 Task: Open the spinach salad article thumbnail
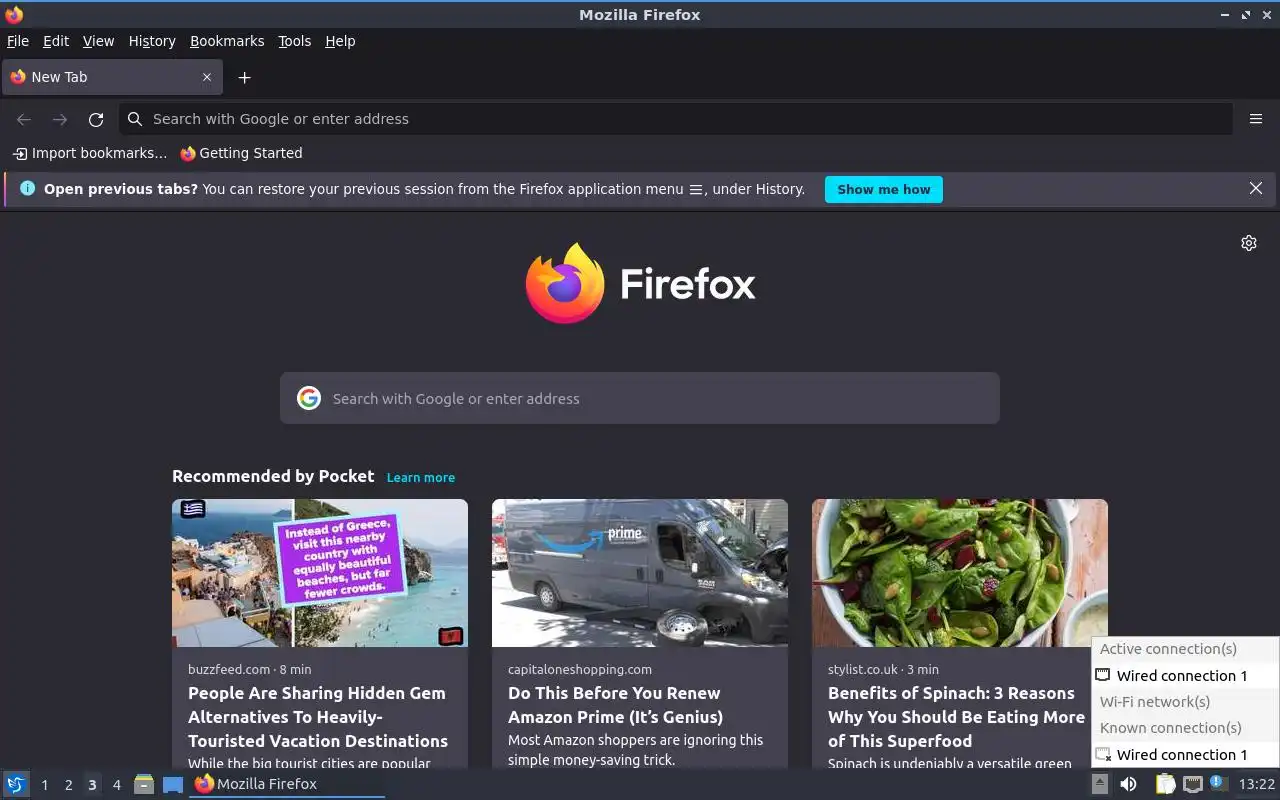[x=960, y=573]
